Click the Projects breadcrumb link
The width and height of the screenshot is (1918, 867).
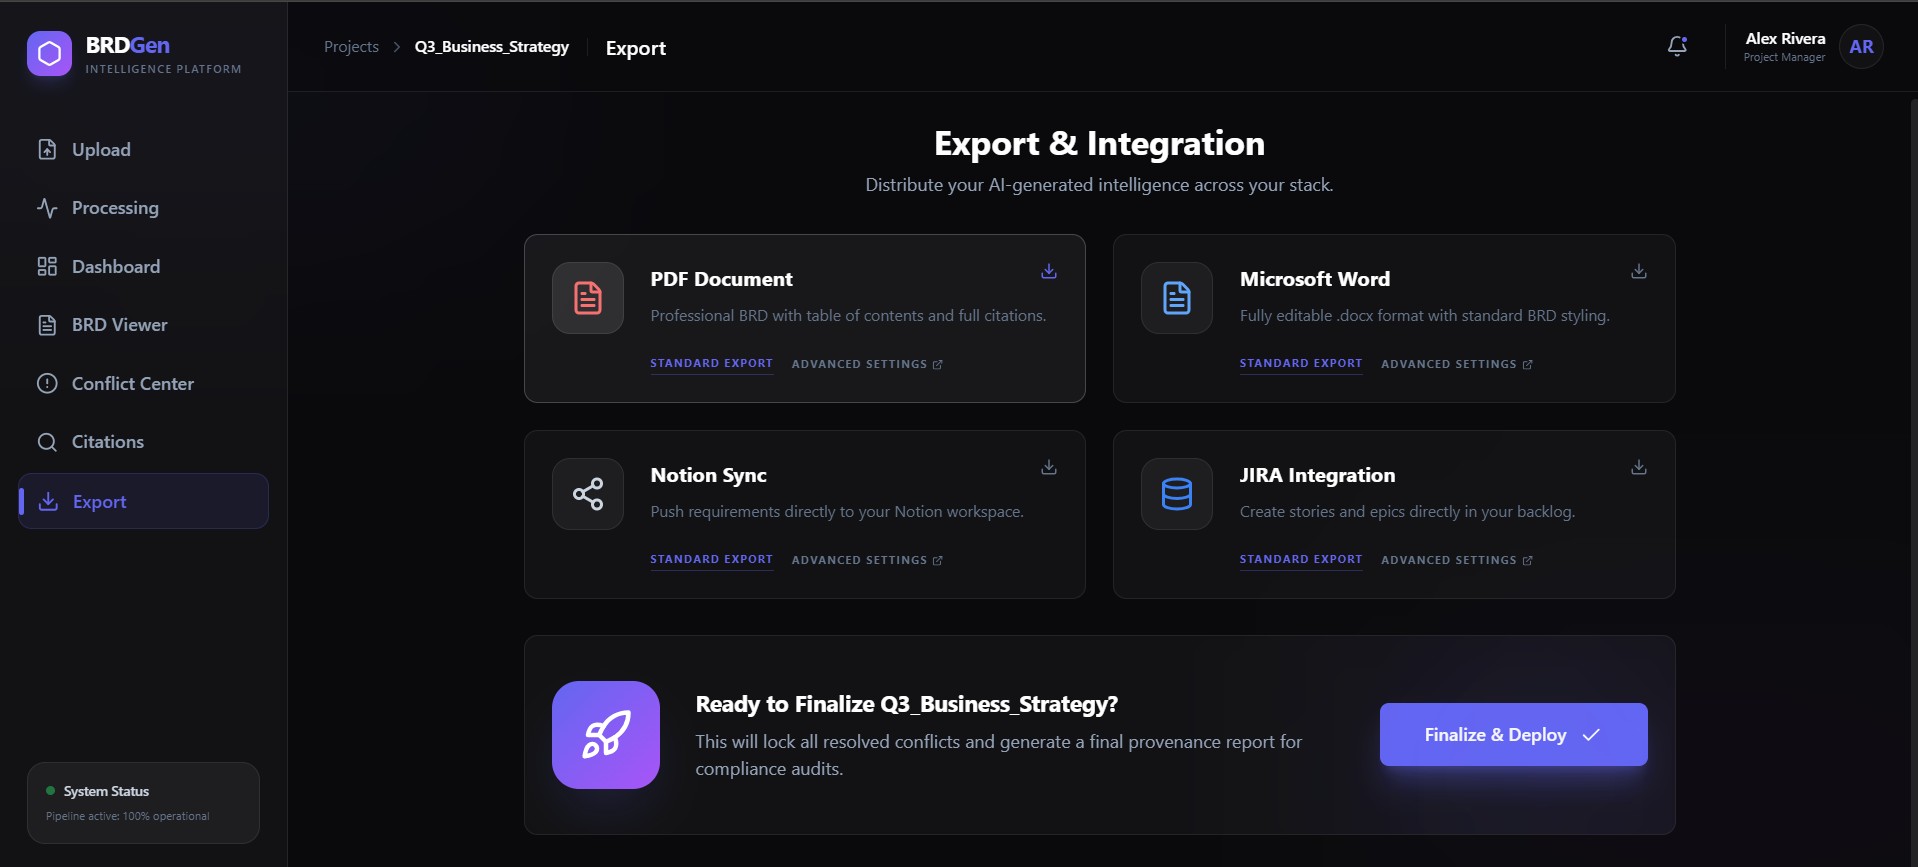[351, 47]
